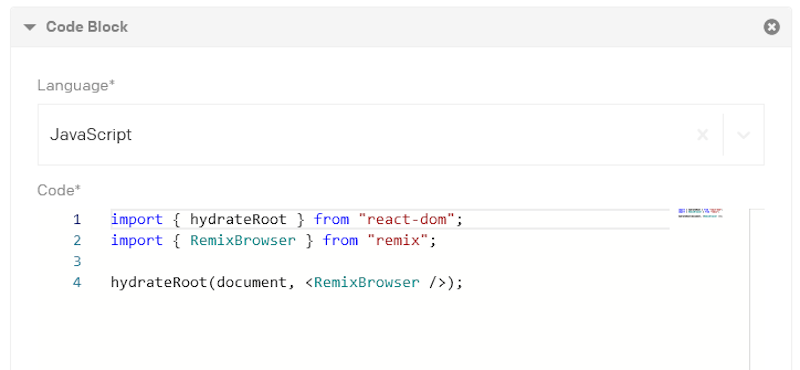Click line number 3 in gutter
The image size is (800, 370).
click(x=77, y=261)
